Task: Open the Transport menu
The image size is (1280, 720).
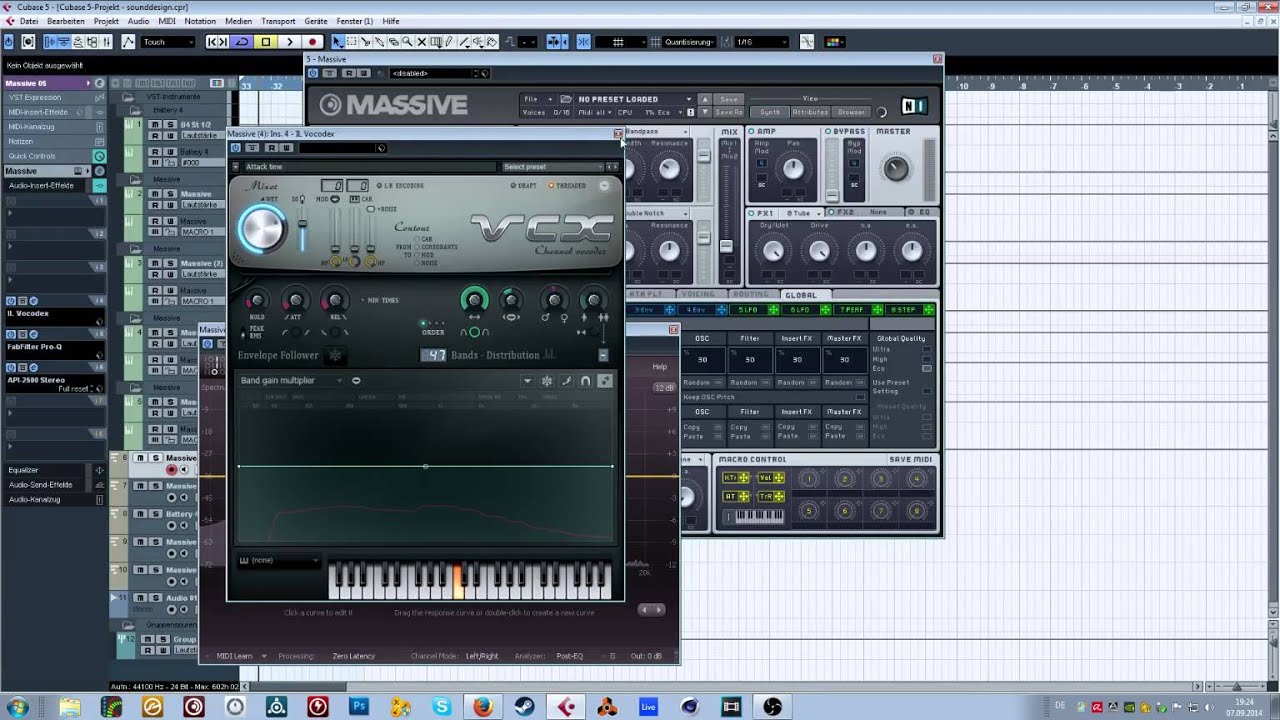Action: pos(278,21)
